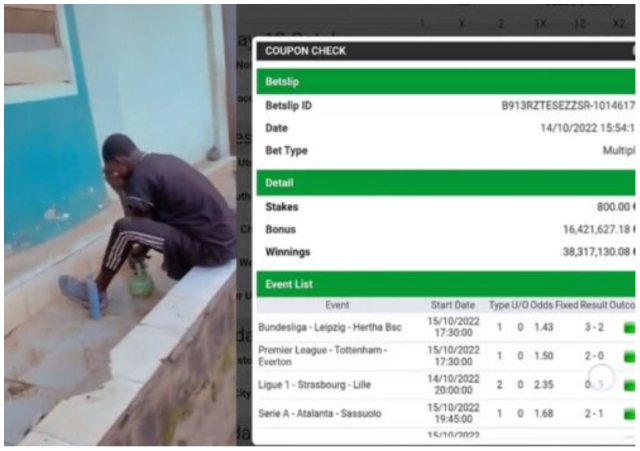Select the Betslip section header
The image size is (640, 451).
pos(446,82)
